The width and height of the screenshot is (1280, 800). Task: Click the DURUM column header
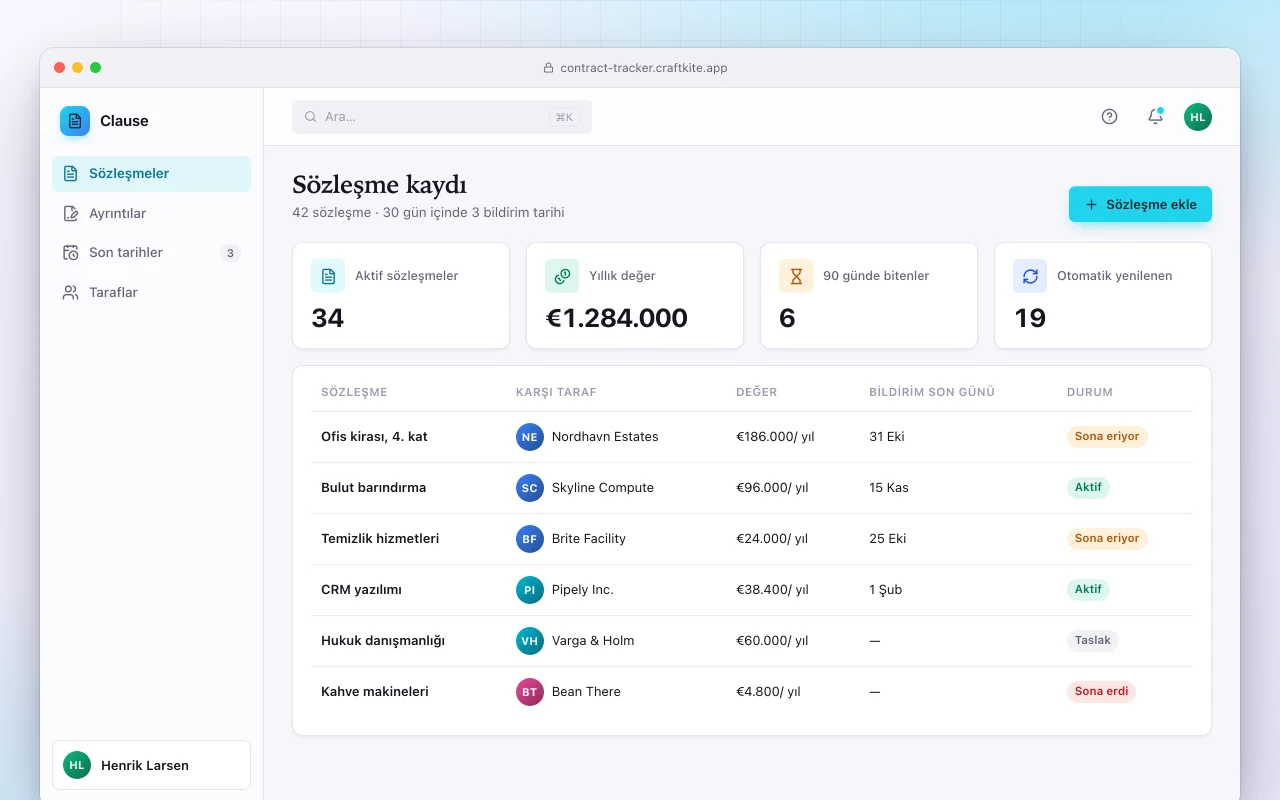[1090, 392]
